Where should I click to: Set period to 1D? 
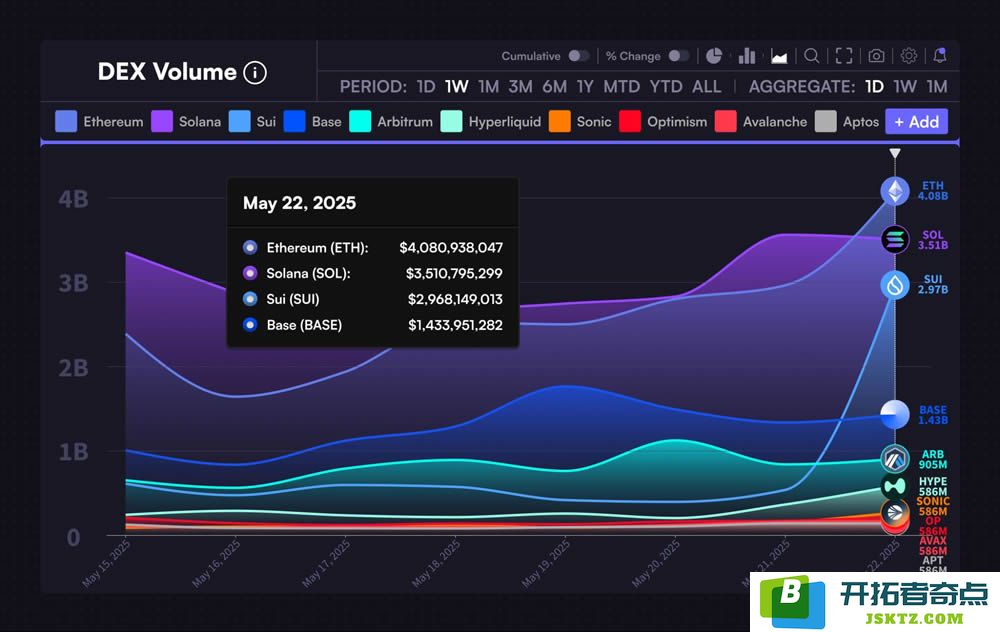[x=426, y=87]
